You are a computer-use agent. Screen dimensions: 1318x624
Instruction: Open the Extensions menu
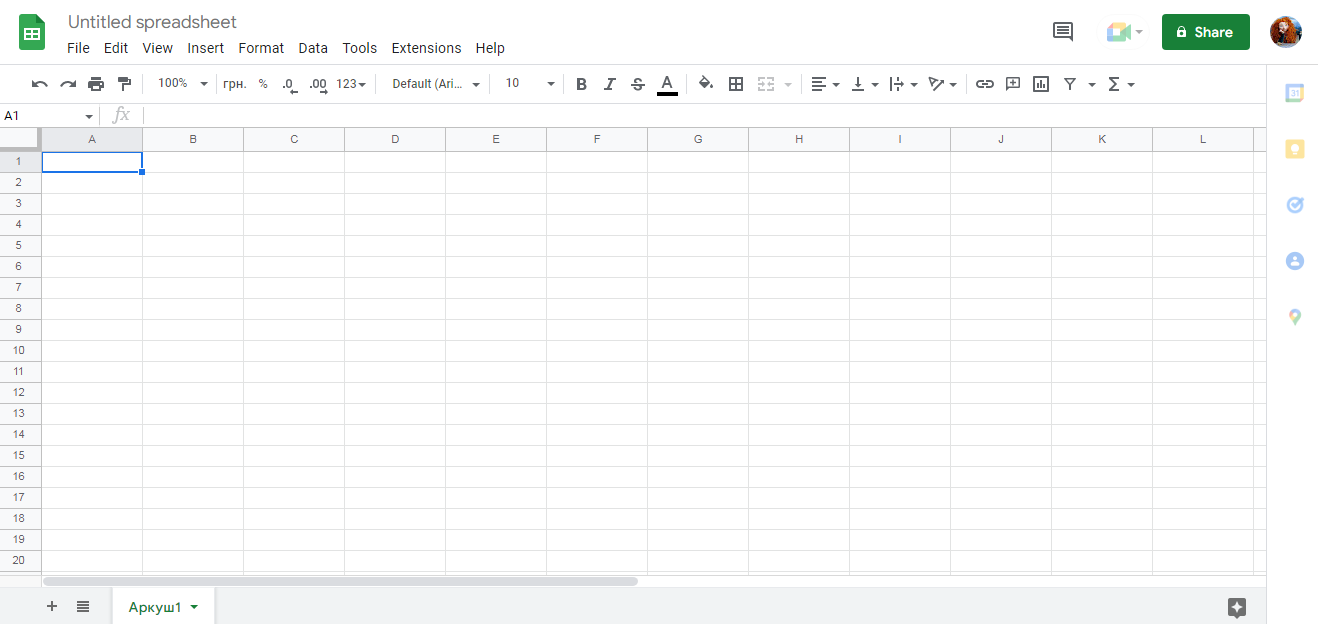[426, 48]
